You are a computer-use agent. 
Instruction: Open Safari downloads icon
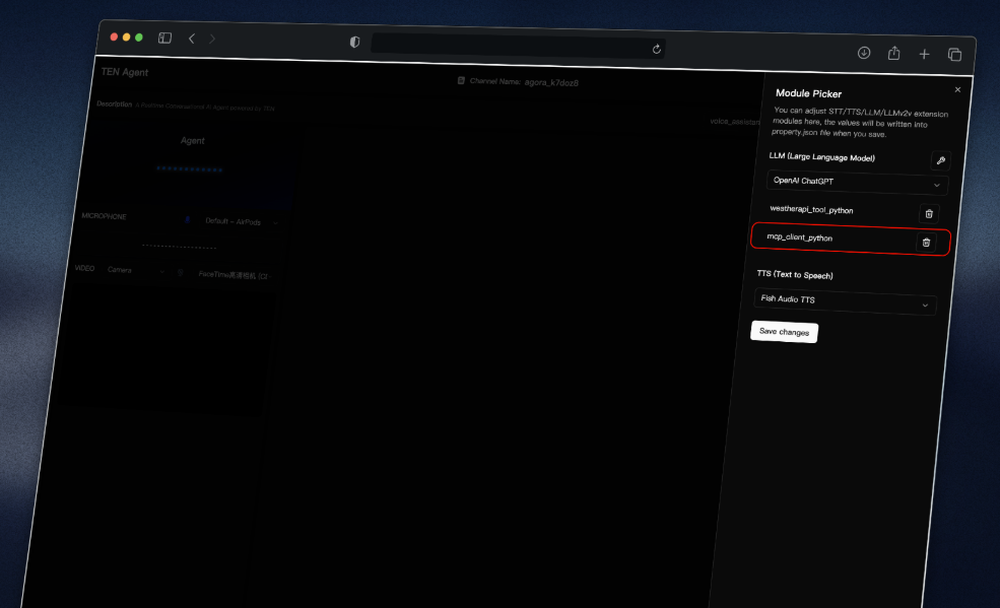864,53
